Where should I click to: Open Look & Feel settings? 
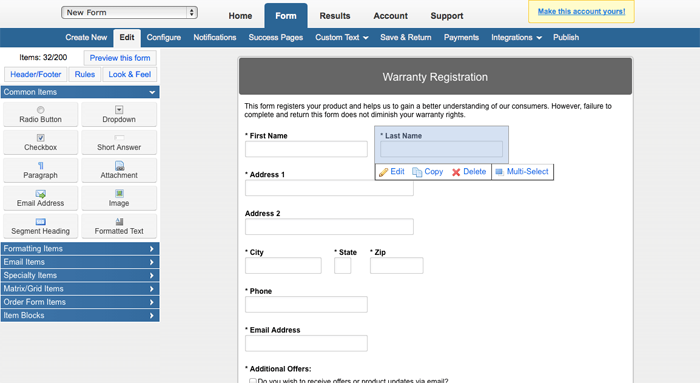(x=130, y=75)
